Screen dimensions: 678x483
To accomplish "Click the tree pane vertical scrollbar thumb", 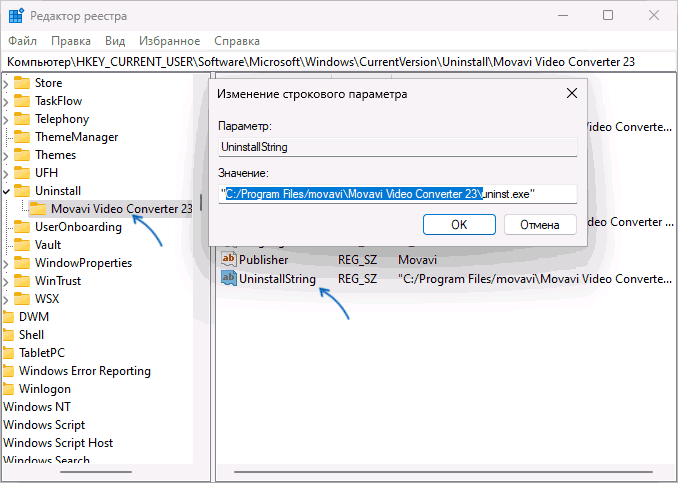I will pos(201,202).
